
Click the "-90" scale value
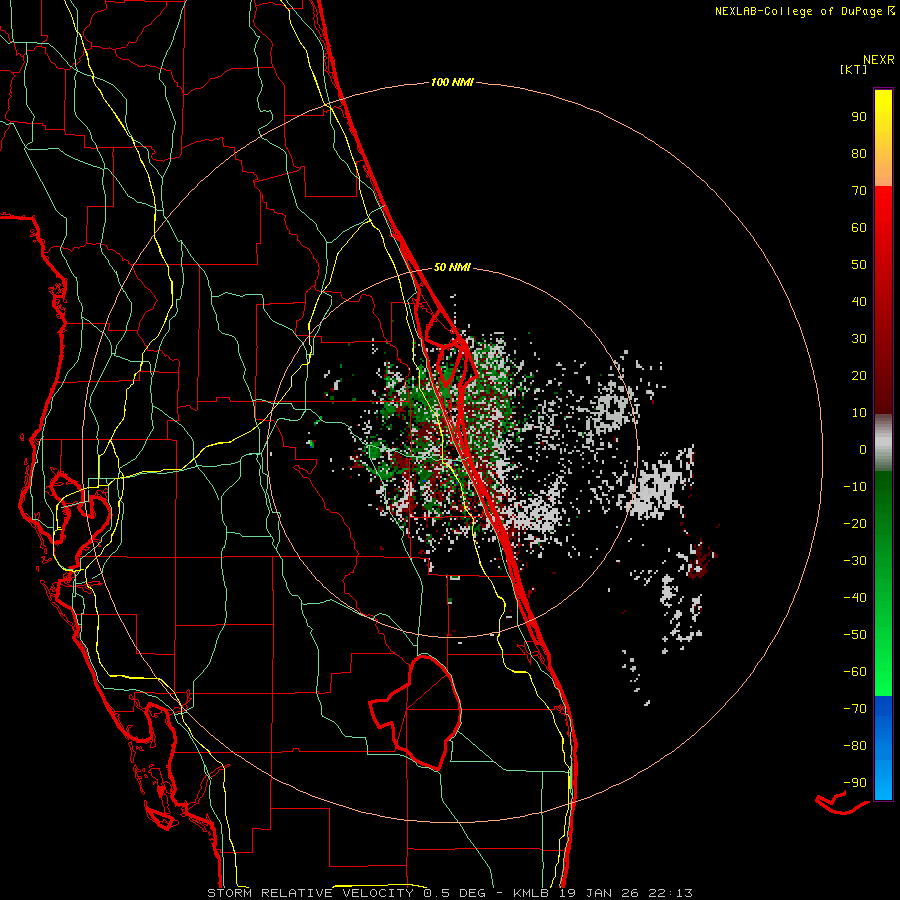855,783
